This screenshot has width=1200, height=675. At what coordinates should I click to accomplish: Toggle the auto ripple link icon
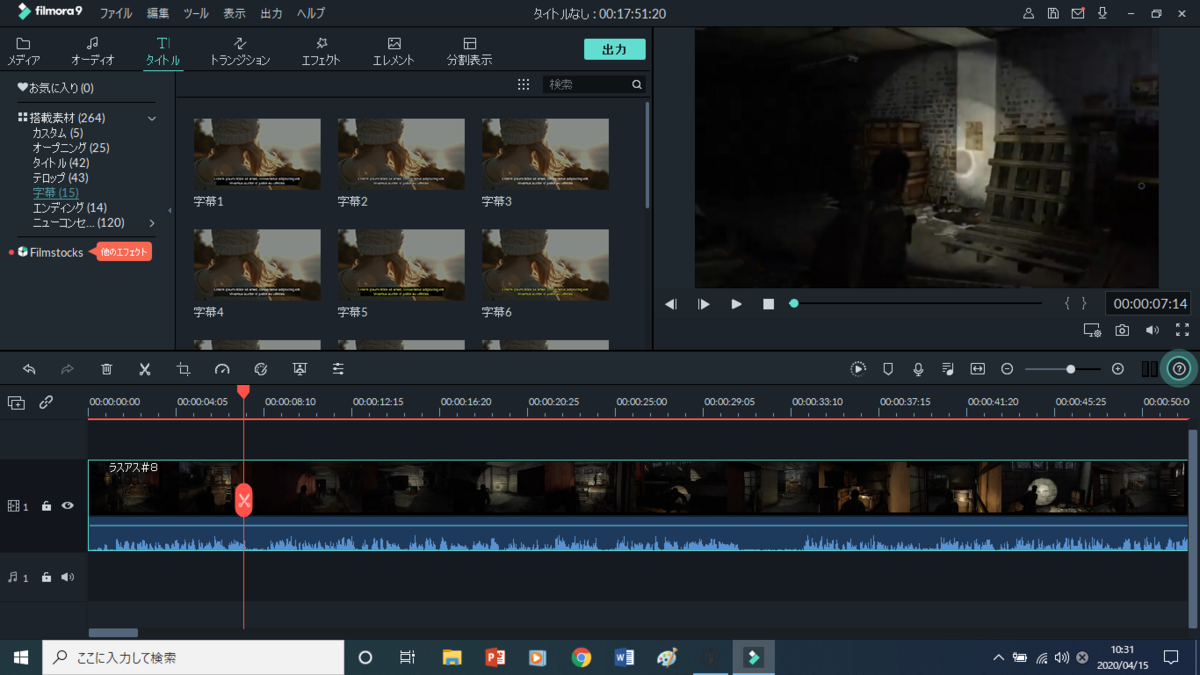coord(46,402)
